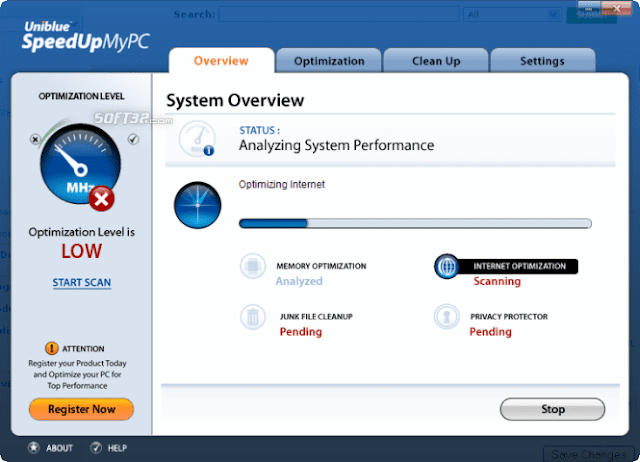The width and height of the screenshot is (640, 462).
Task: Click the Register Now button
Action: [x=82, y=409]
